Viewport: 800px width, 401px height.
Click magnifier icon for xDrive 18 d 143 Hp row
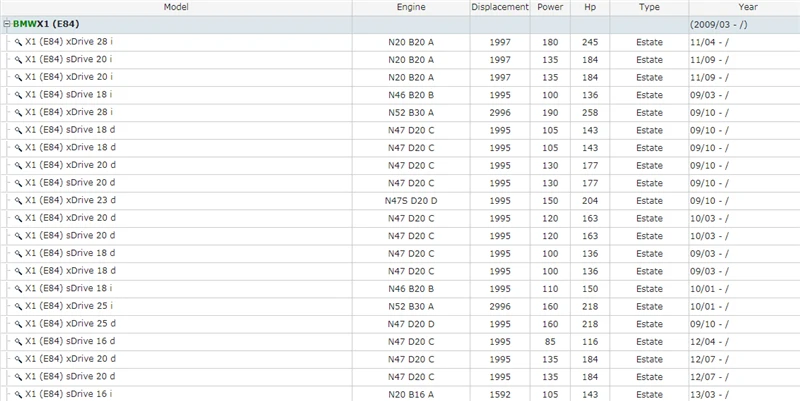click(x=18, y=148)
